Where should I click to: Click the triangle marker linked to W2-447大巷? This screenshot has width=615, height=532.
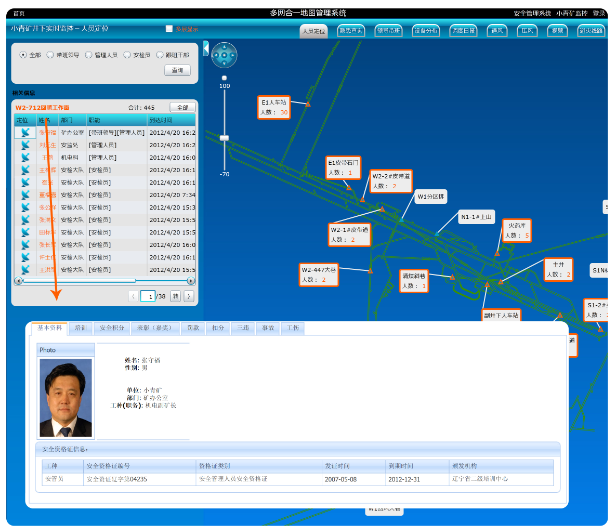coord(370,271)
